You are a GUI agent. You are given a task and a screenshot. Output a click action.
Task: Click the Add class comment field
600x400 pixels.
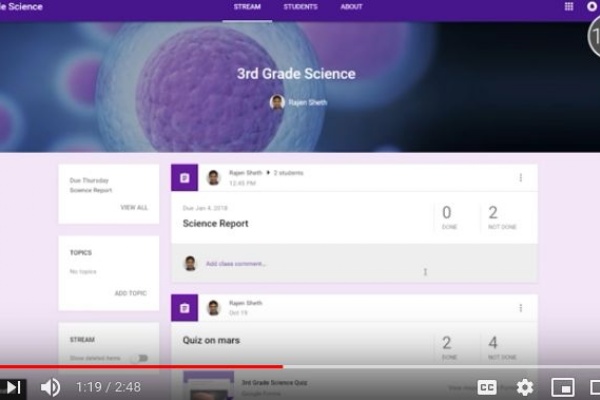pos(236,264)
